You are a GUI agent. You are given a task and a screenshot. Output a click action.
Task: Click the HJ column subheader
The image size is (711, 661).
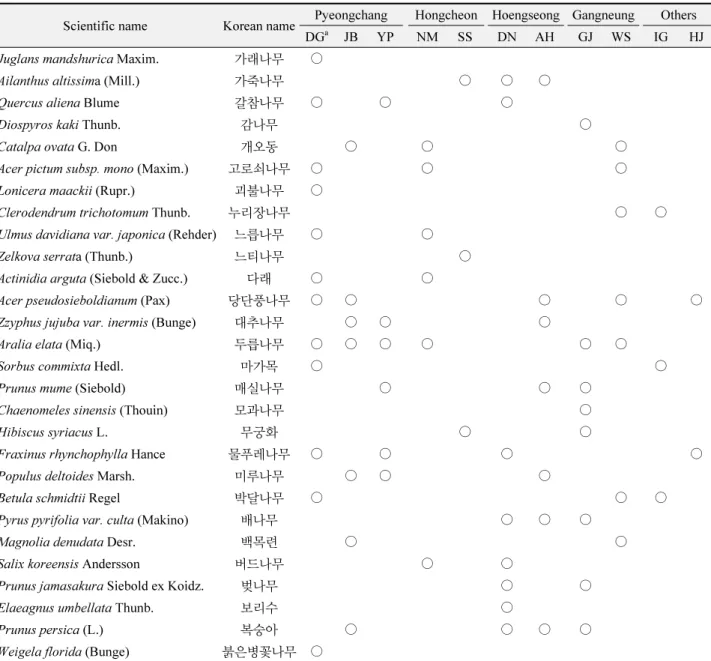click(696, 37)
